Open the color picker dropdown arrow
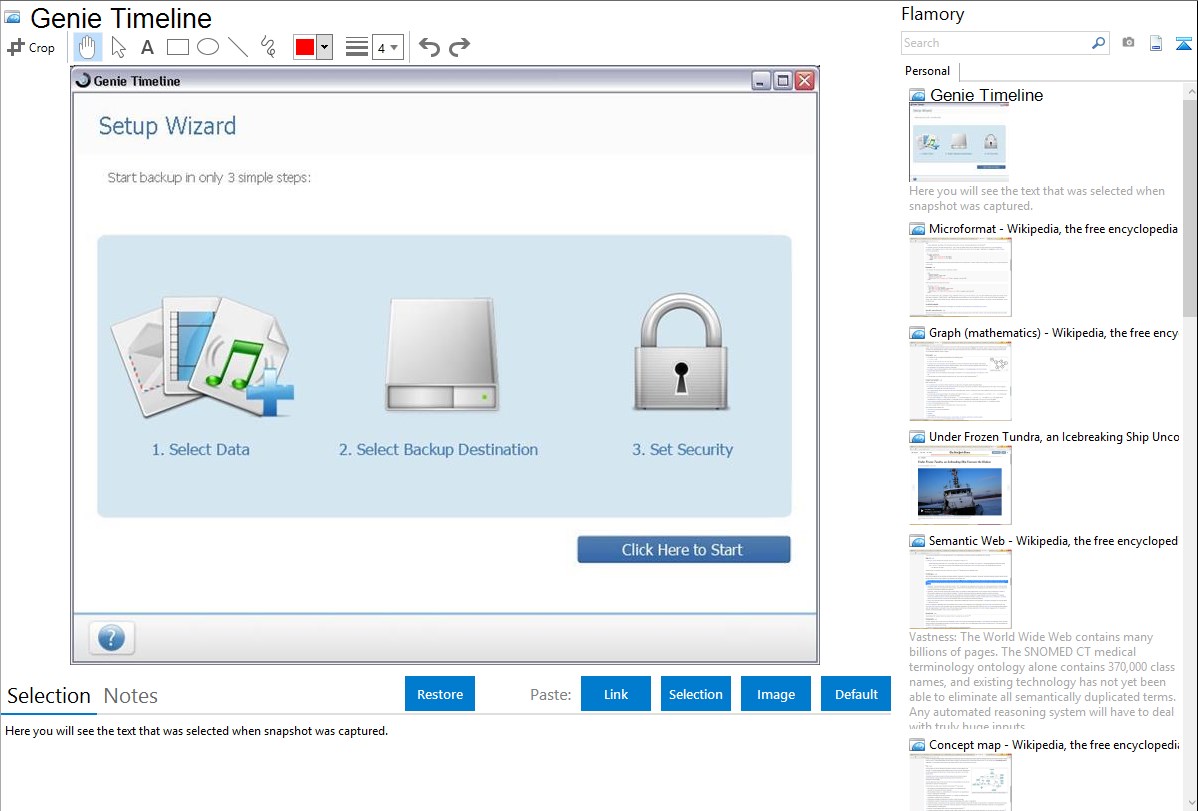1198x811 pixels. tap(325, 47)
